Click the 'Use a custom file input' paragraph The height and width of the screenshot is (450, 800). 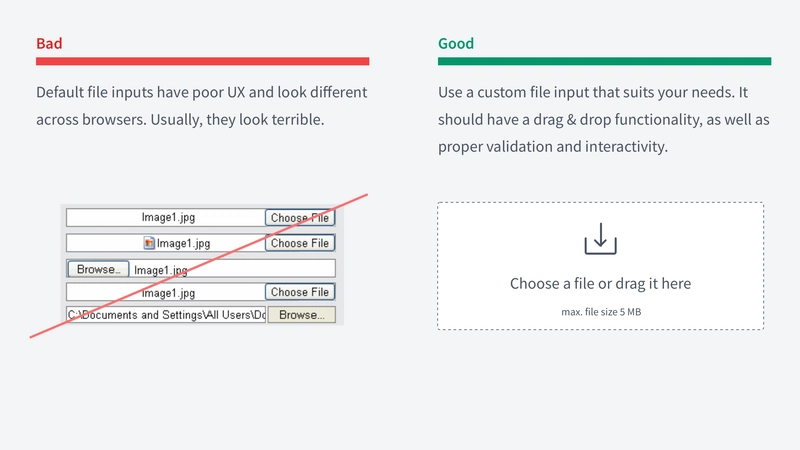604,119
